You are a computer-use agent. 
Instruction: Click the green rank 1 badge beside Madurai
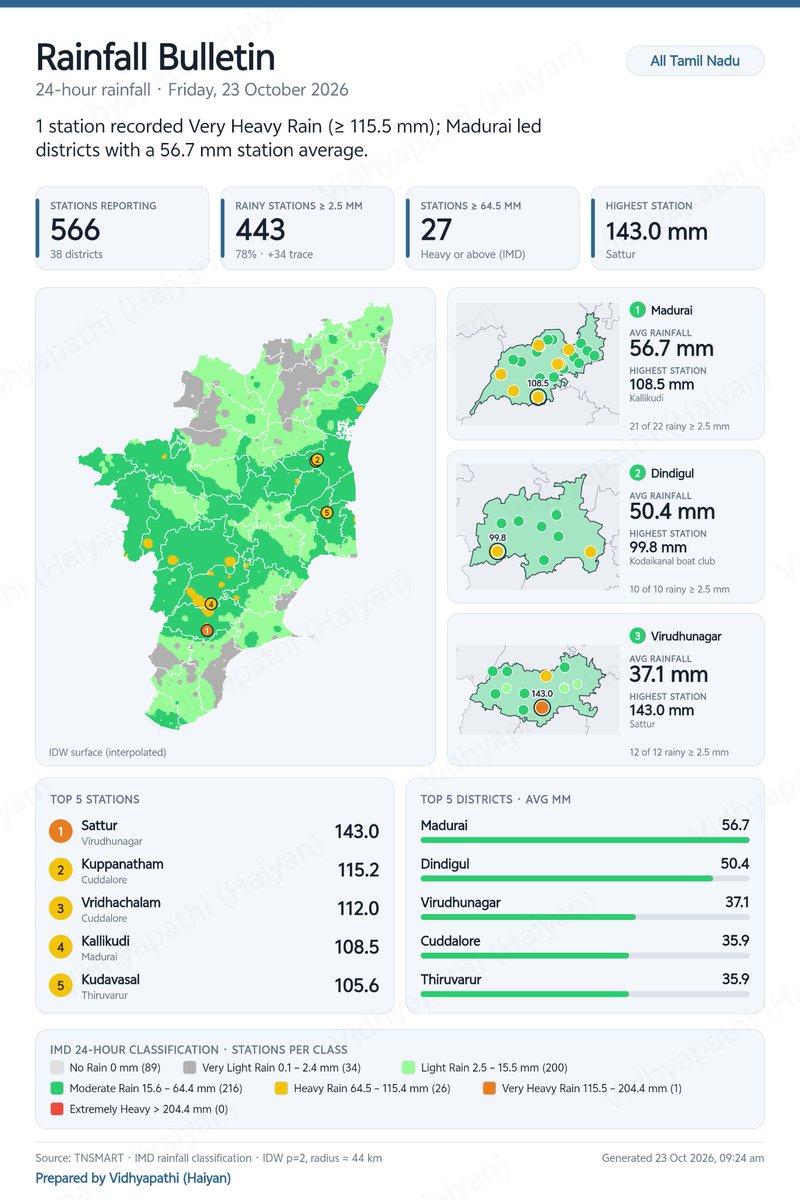tap(638, 310)
